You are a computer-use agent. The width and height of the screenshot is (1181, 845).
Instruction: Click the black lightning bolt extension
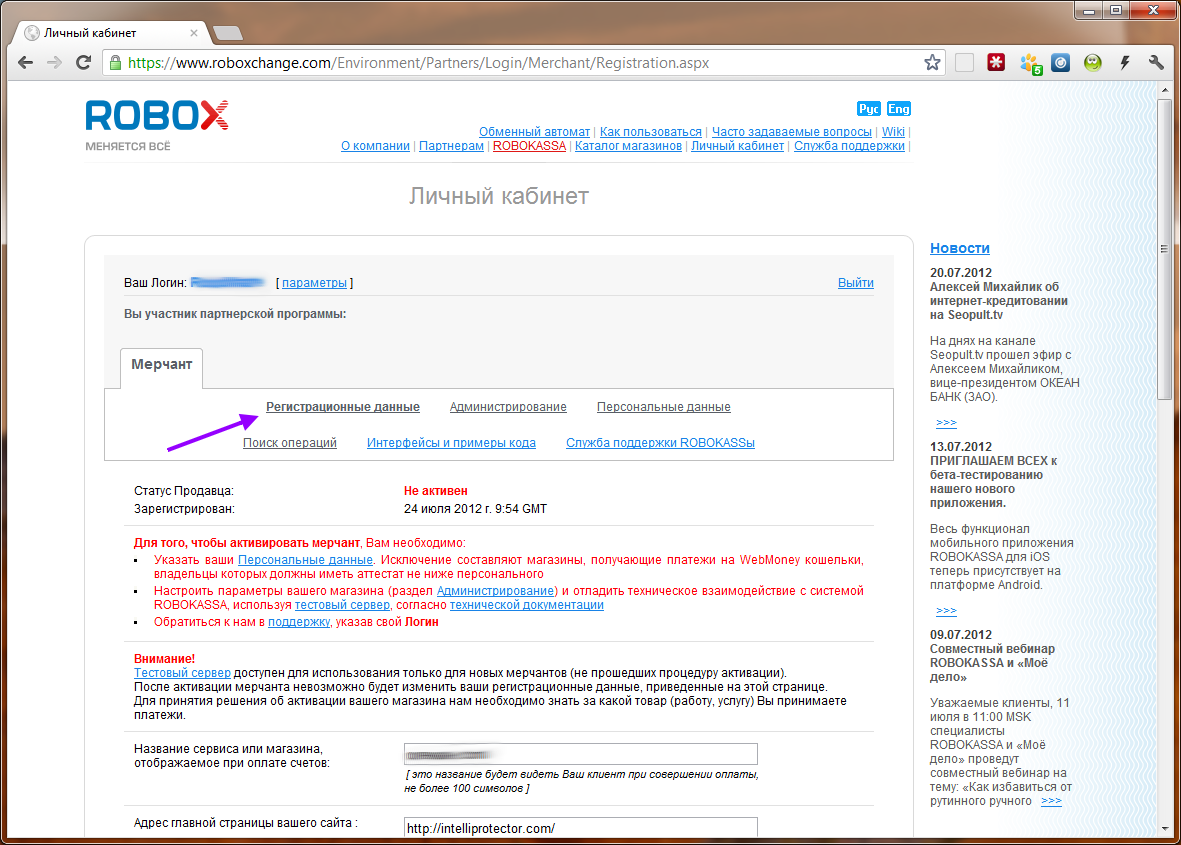point(1125,63)
